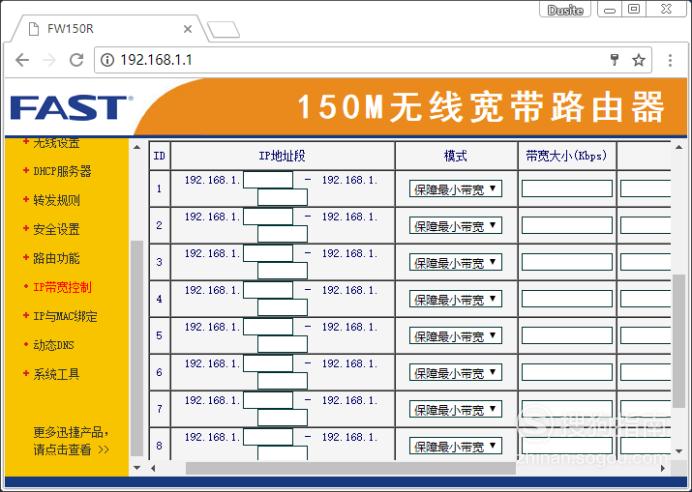This screenshot has height=492, width=692.
Task: Click the browser back arrow
Action: coord(22,60)
